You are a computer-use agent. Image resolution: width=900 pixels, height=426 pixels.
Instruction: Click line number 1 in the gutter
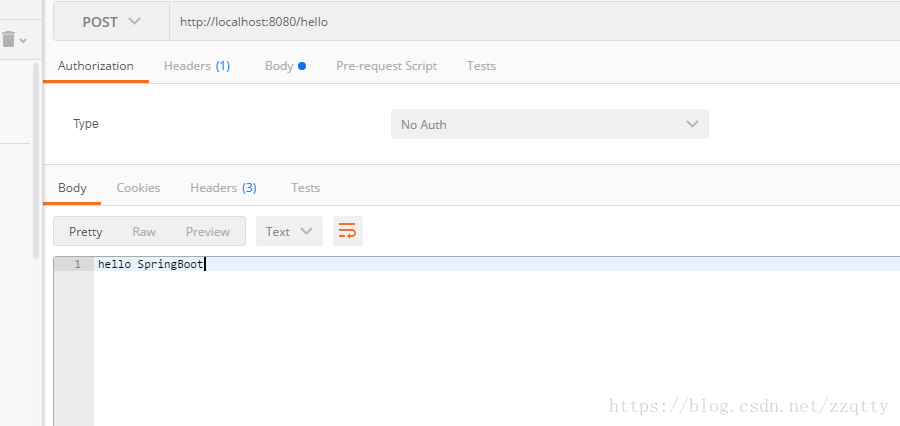(x=77, y=264)
